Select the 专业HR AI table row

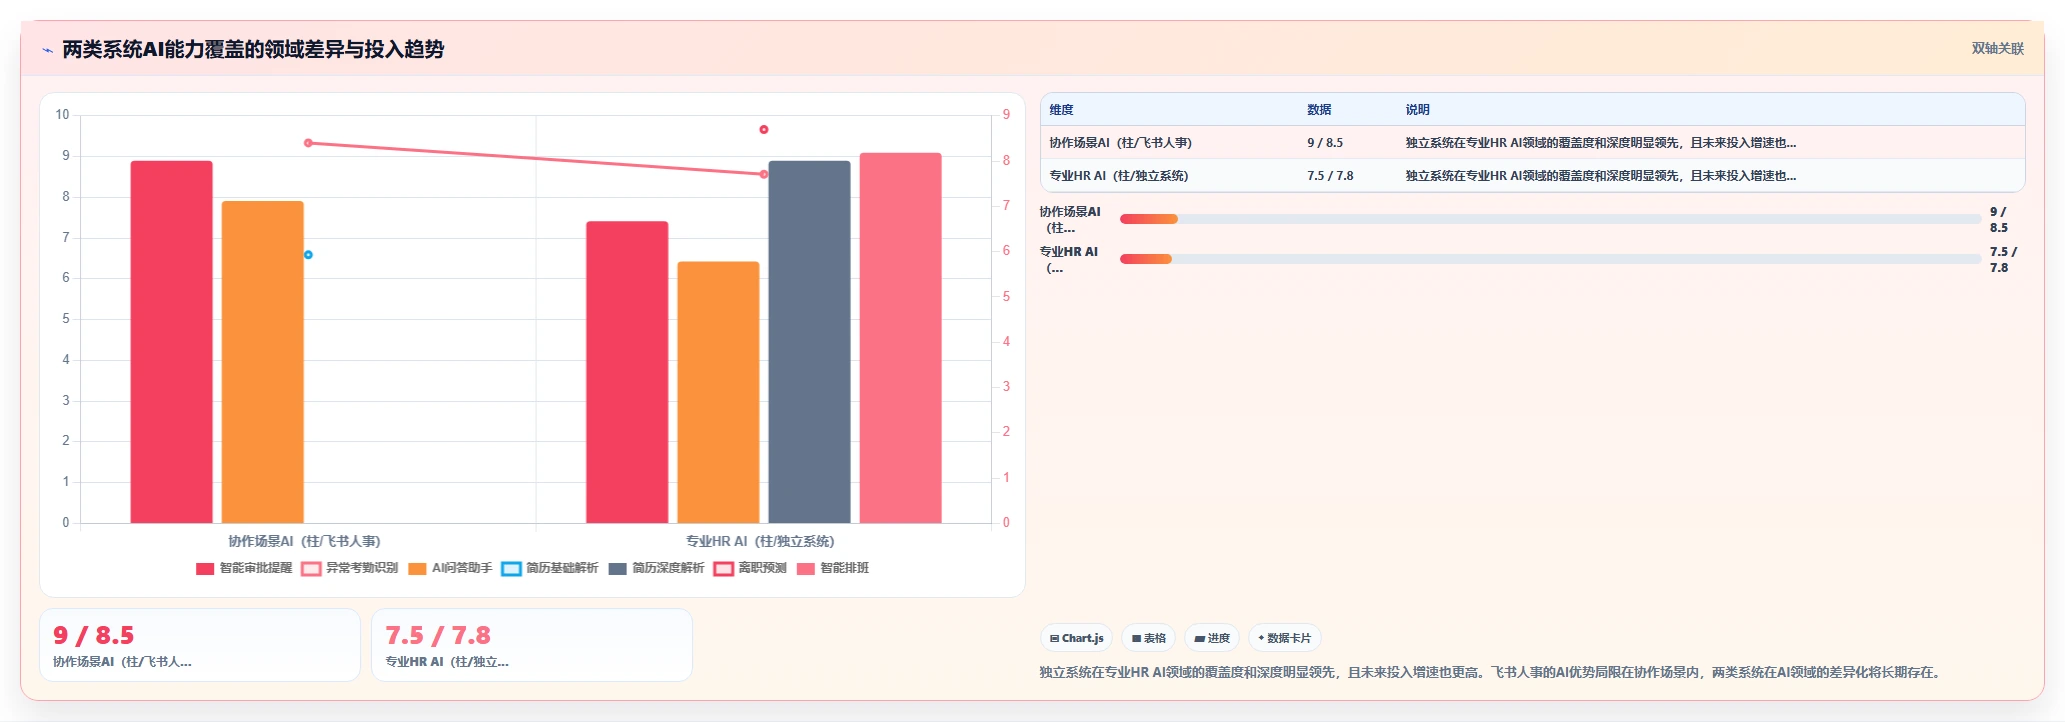tap(1532, 176)
